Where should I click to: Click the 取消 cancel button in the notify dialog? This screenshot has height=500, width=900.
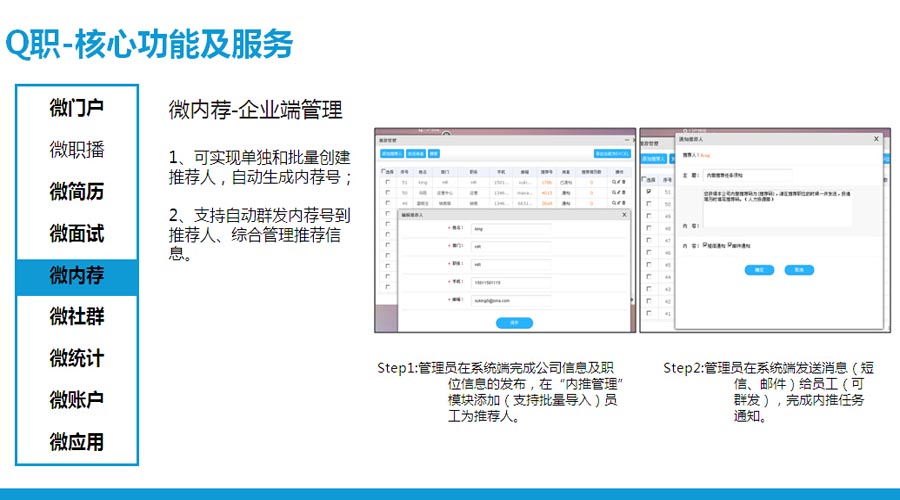(798, 270)
